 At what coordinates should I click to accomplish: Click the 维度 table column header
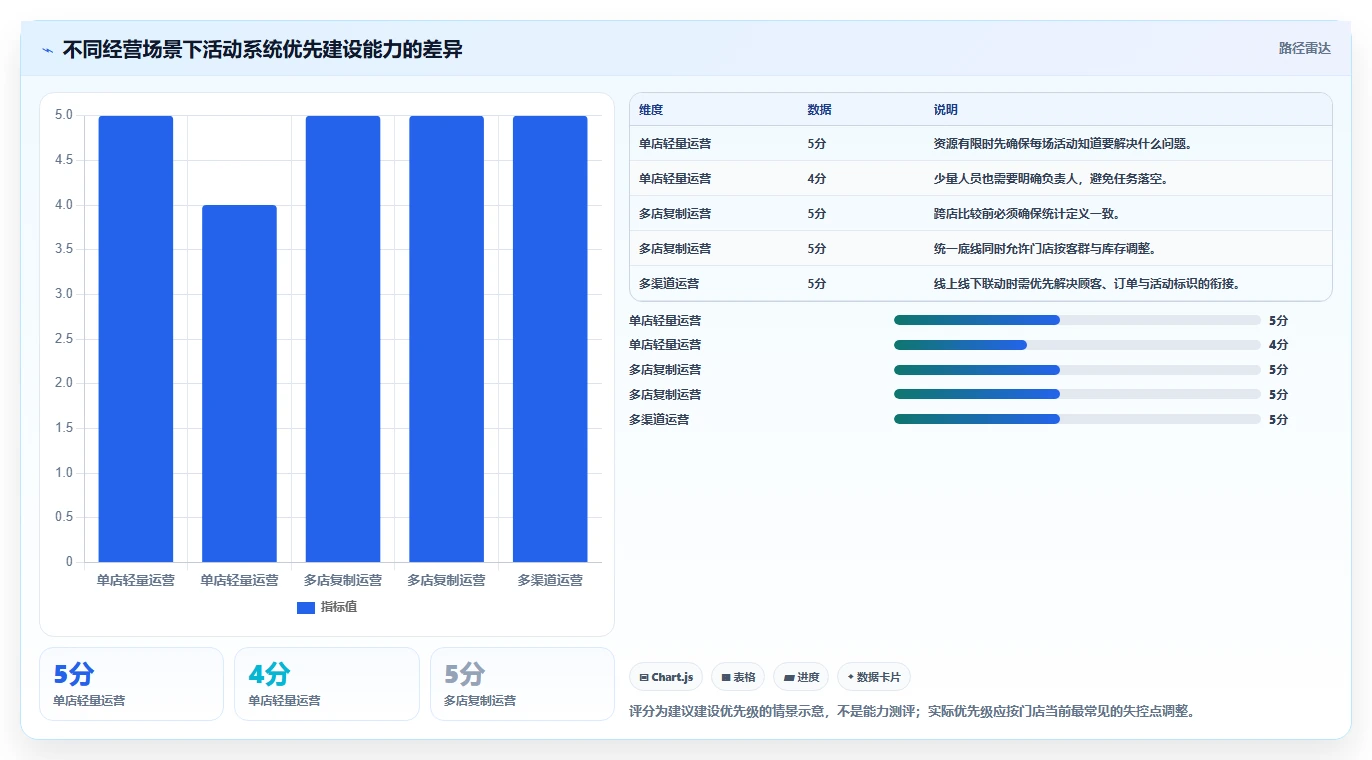point(651,110)
